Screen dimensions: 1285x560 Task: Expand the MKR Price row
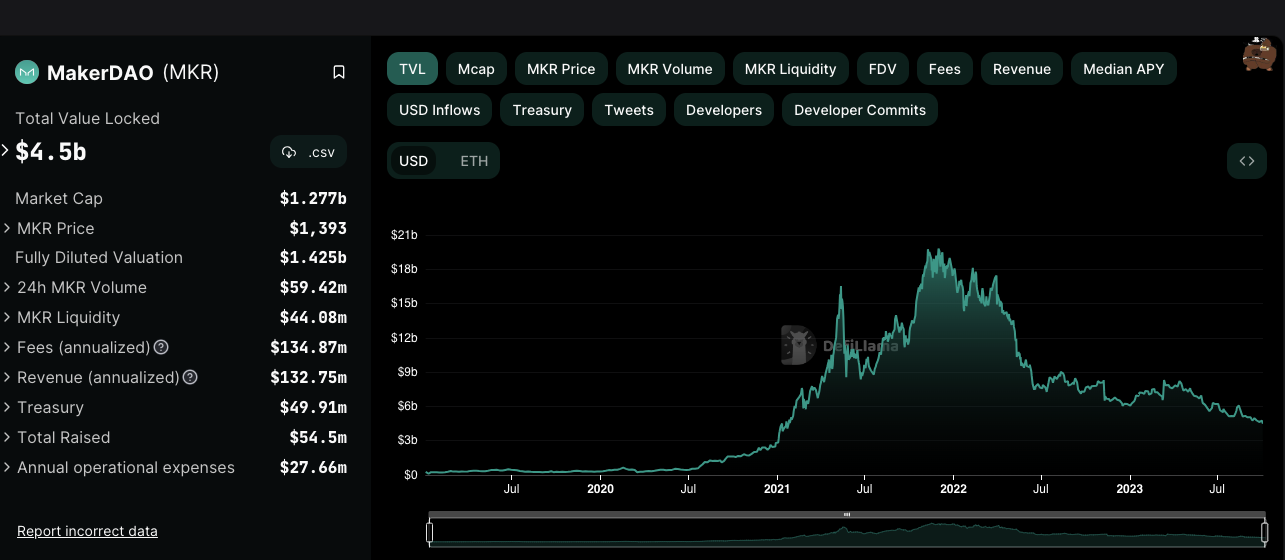[x=7, y=228]
